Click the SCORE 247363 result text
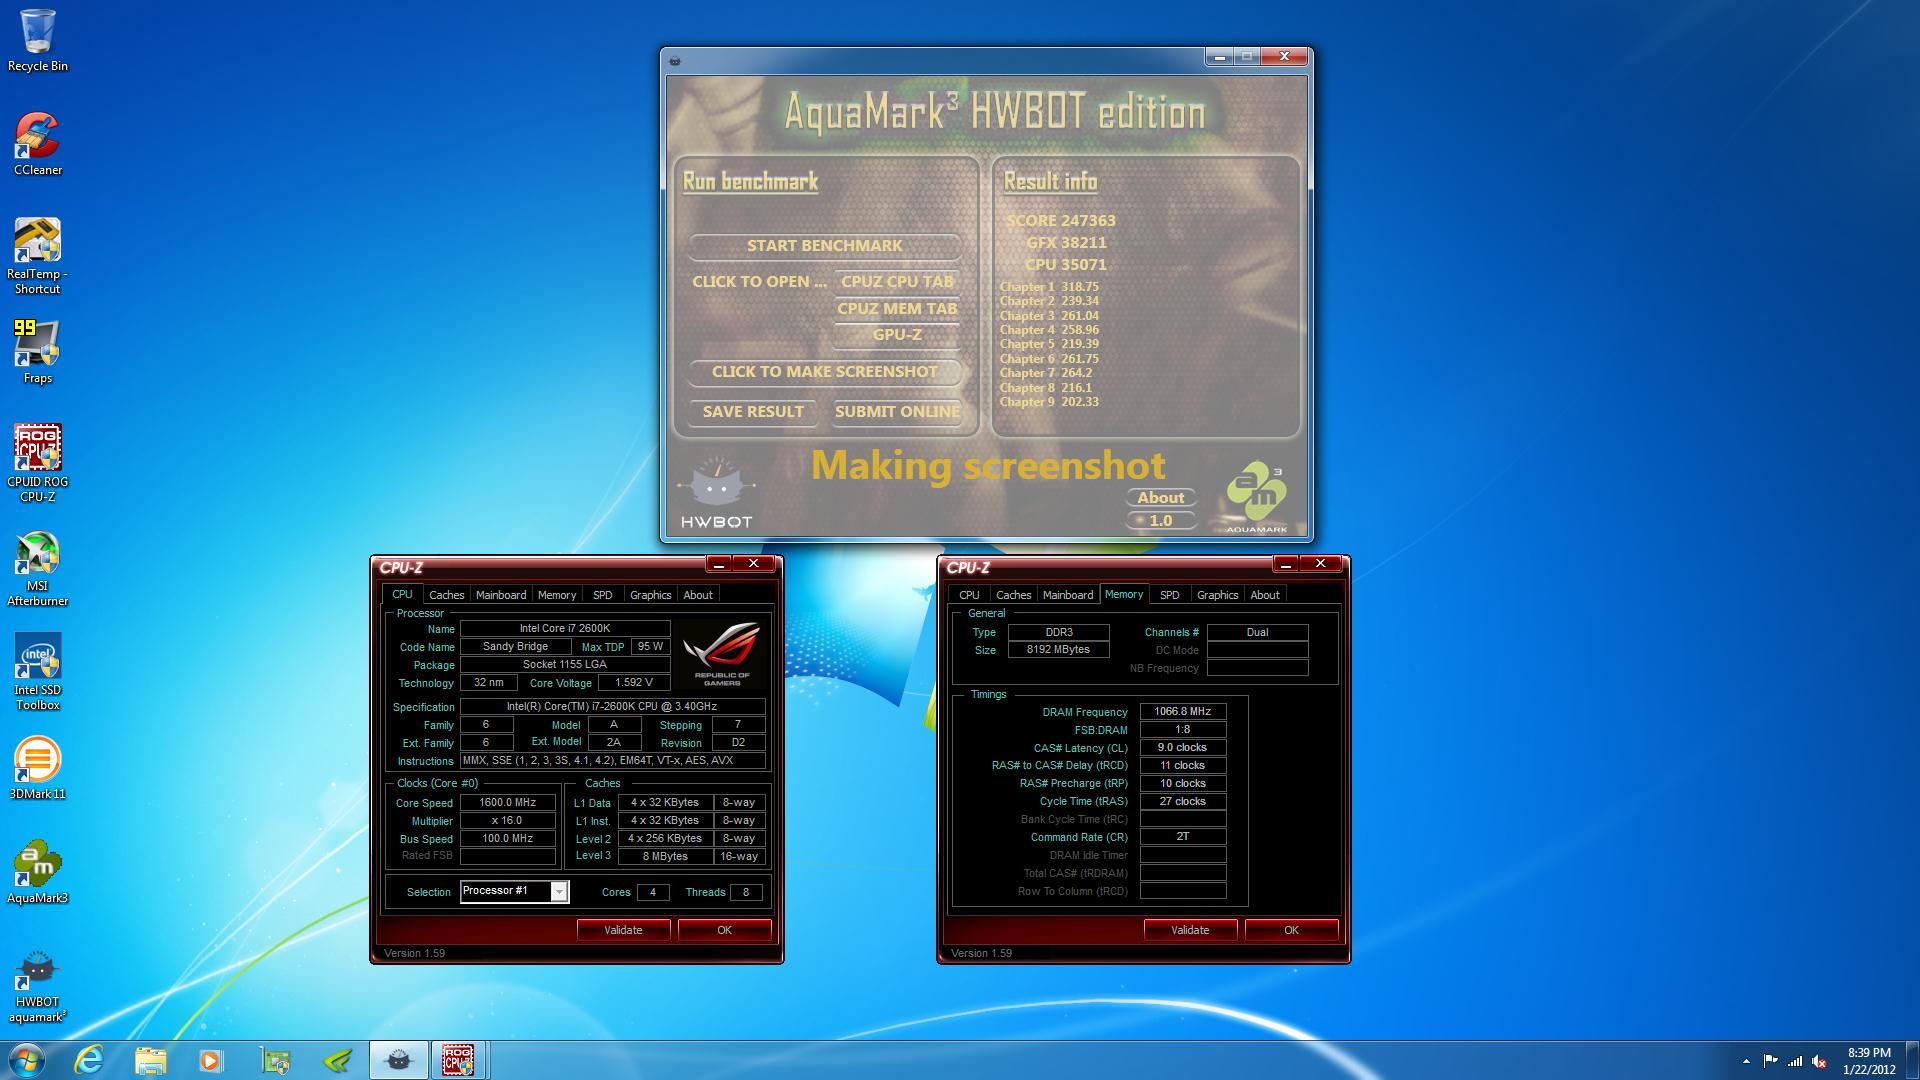This screenshot has height=1080, width=1920. click(x=1061, y=221)
